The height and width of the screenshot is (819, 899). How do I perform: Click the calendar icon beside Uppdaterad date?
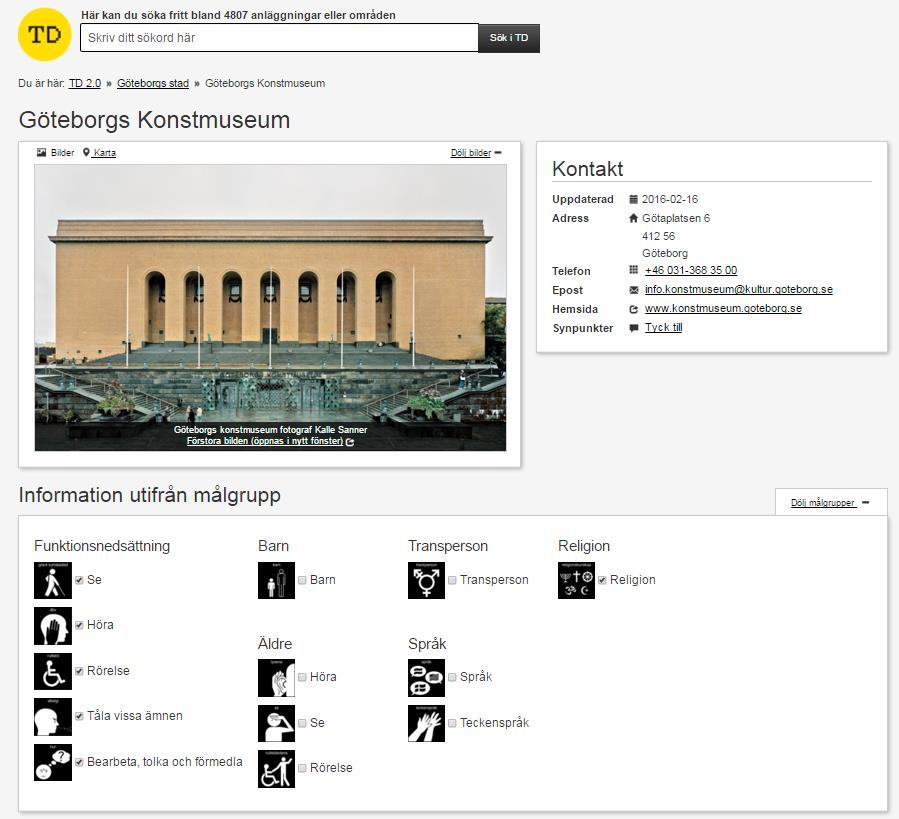(x=634, y=200)
